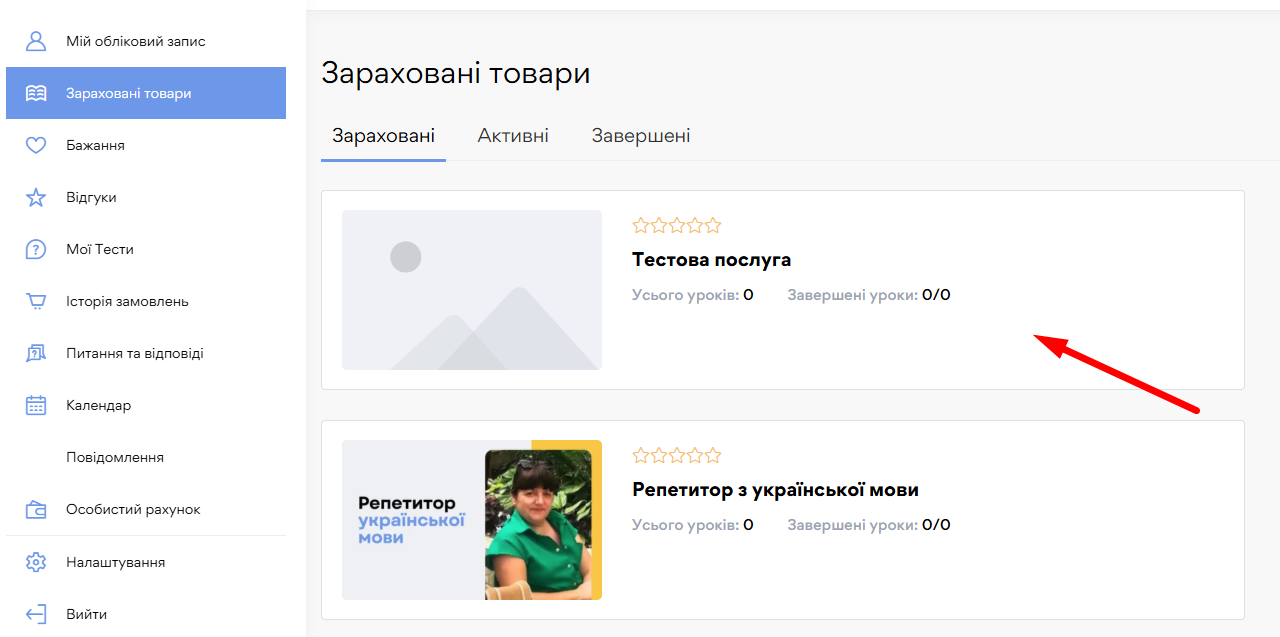This screenshot has height=637, width=1280.
Task: Click the Q&A icon for Питання та відповіді
Action: tap(36, 353)
